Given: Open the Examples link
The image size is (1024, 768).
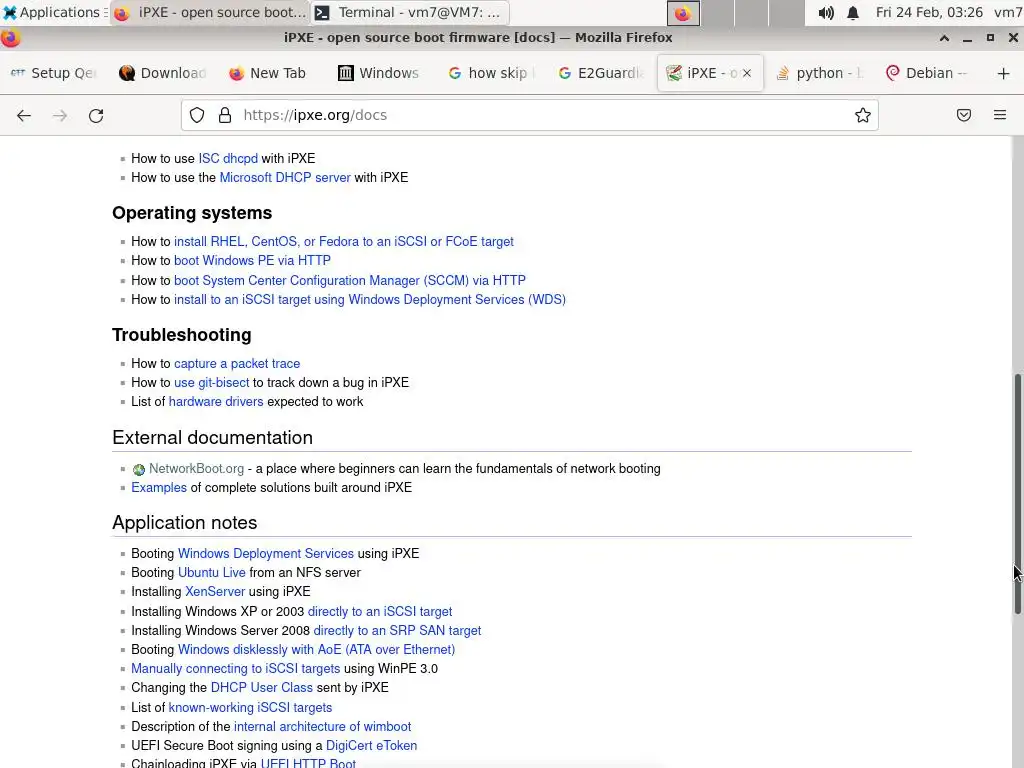Looking at the screenshot, I should 159,488.
